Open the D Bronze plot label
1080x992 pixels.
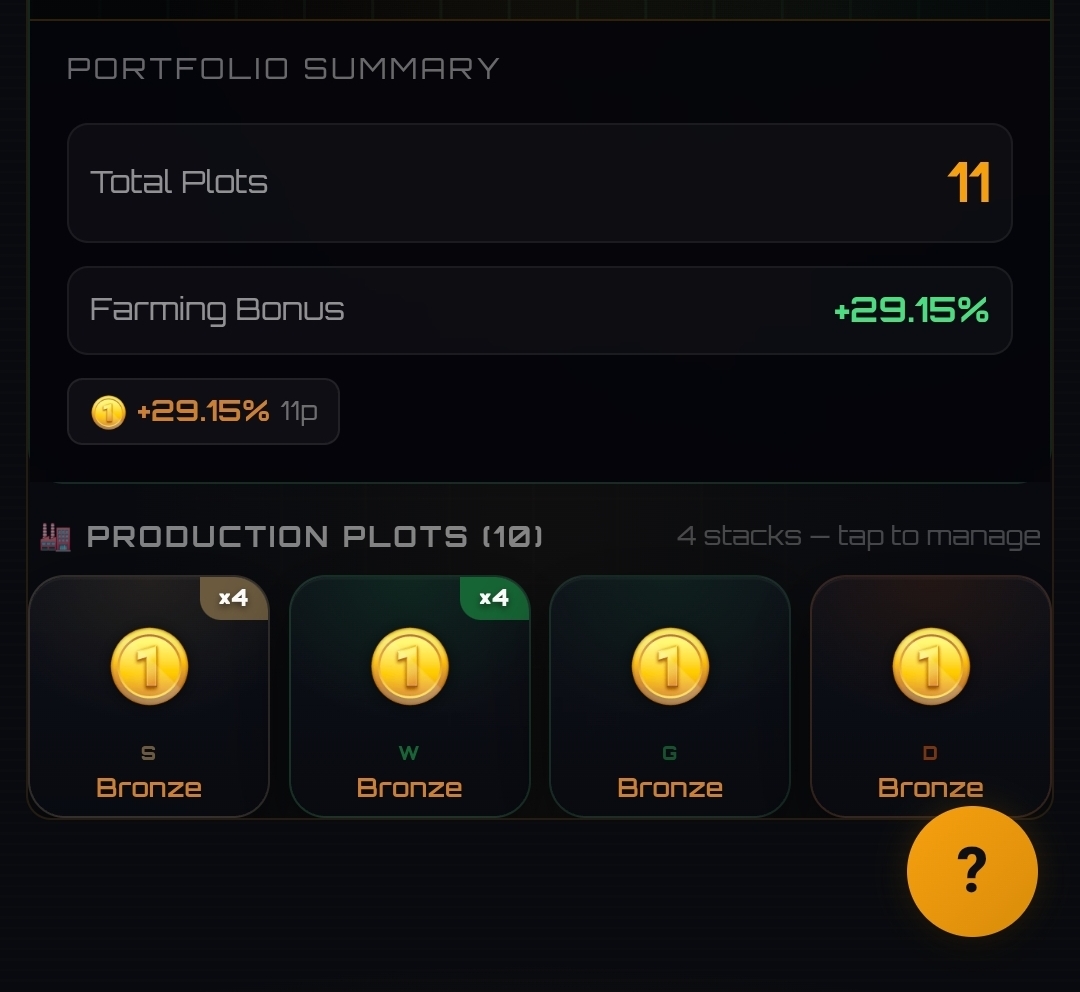931,787
